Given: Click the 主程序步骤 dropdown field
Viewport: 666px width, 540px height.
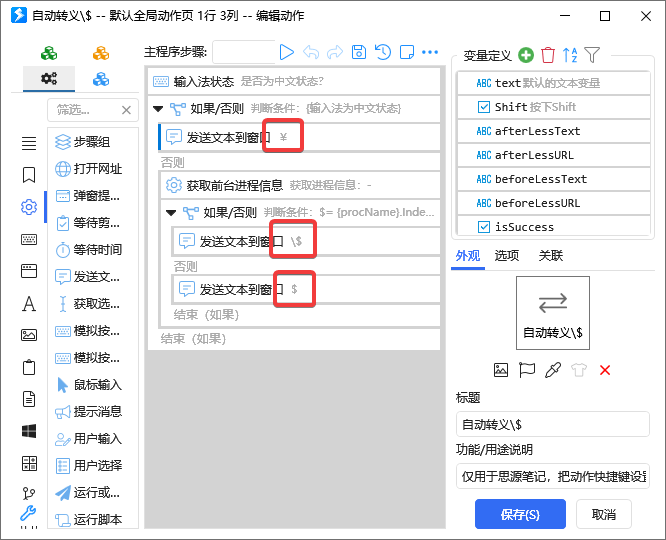Looking at the screenshot, I should point(244,52).
